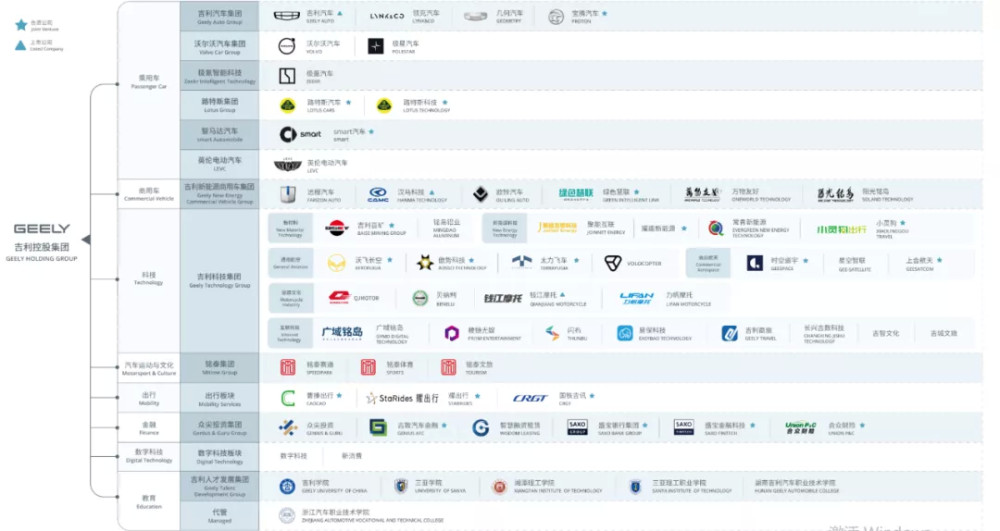Viewport: 1000px width, 531px height.
Task: Click the blue triangle legend icon
Action: coord(20,45)
